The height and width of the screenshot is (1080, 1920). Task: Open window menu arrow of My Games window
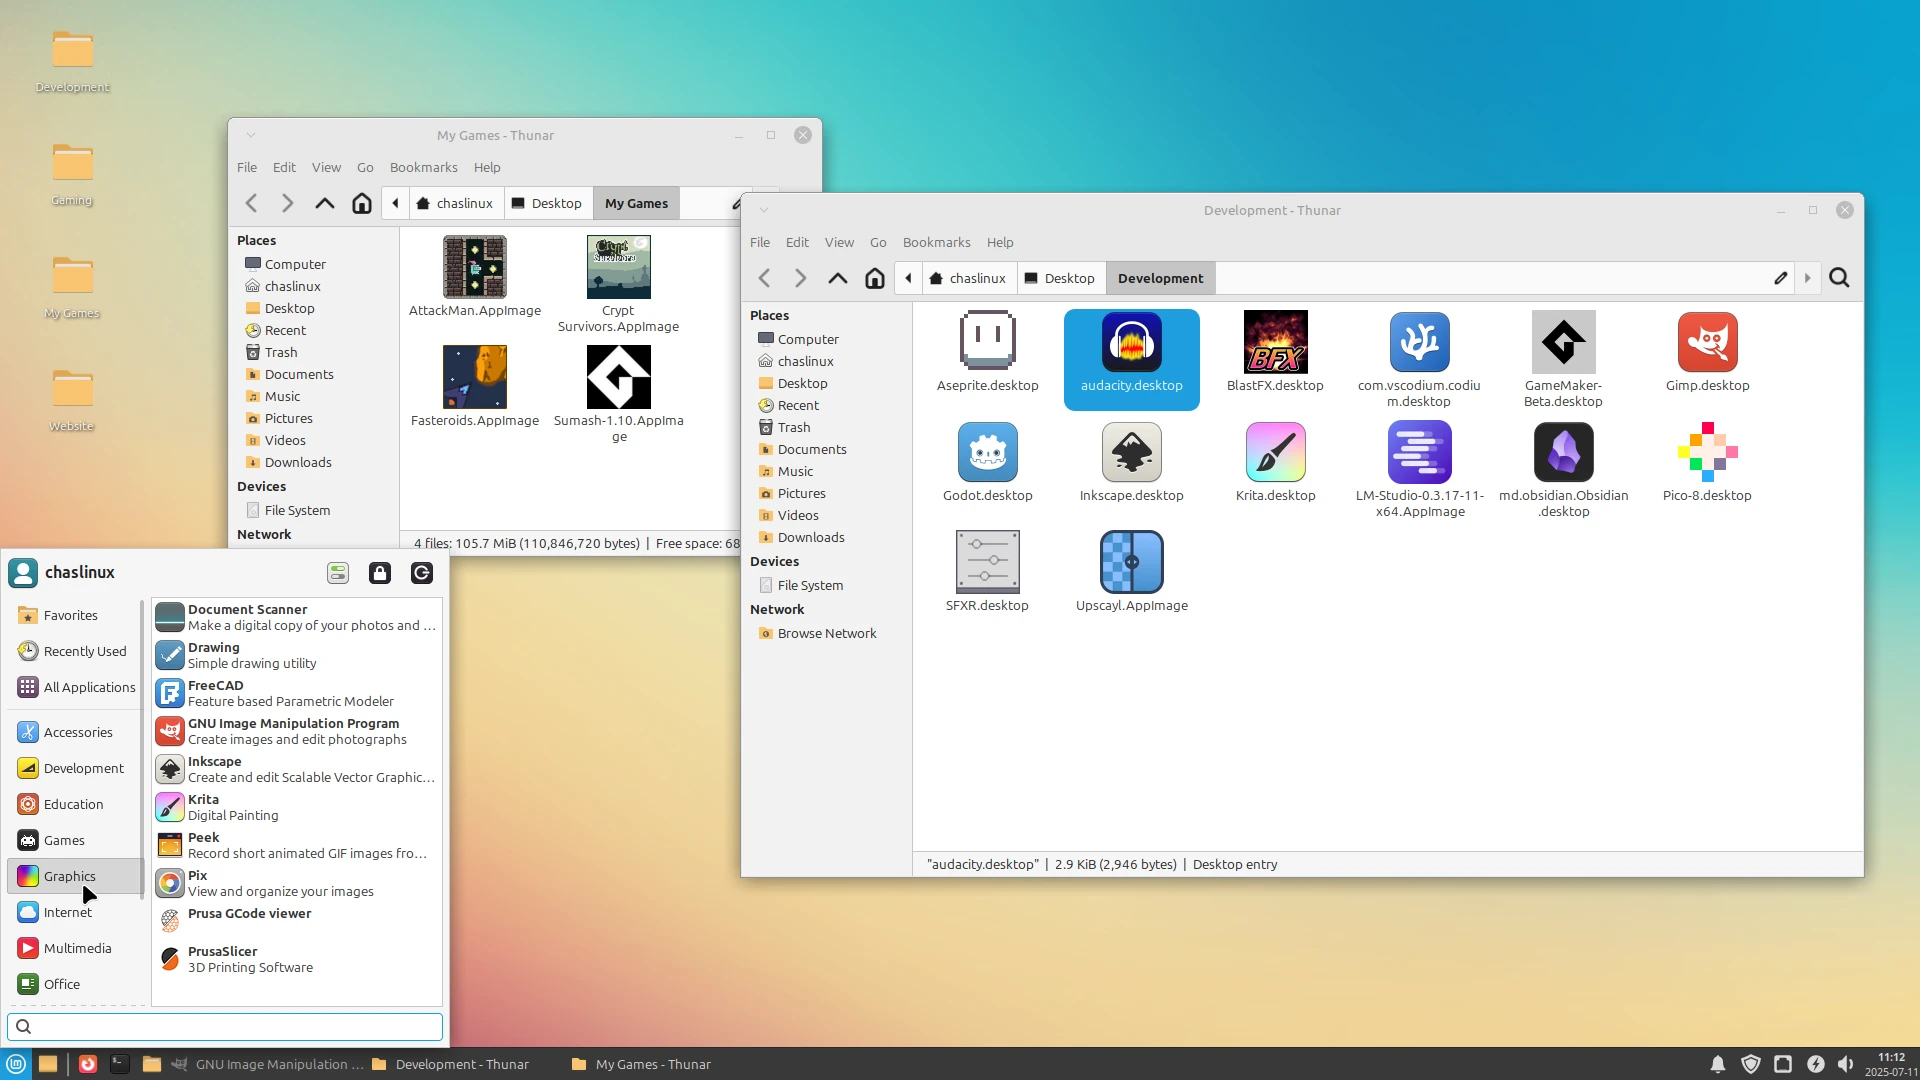pyautogui.click(x=251, y=135)
